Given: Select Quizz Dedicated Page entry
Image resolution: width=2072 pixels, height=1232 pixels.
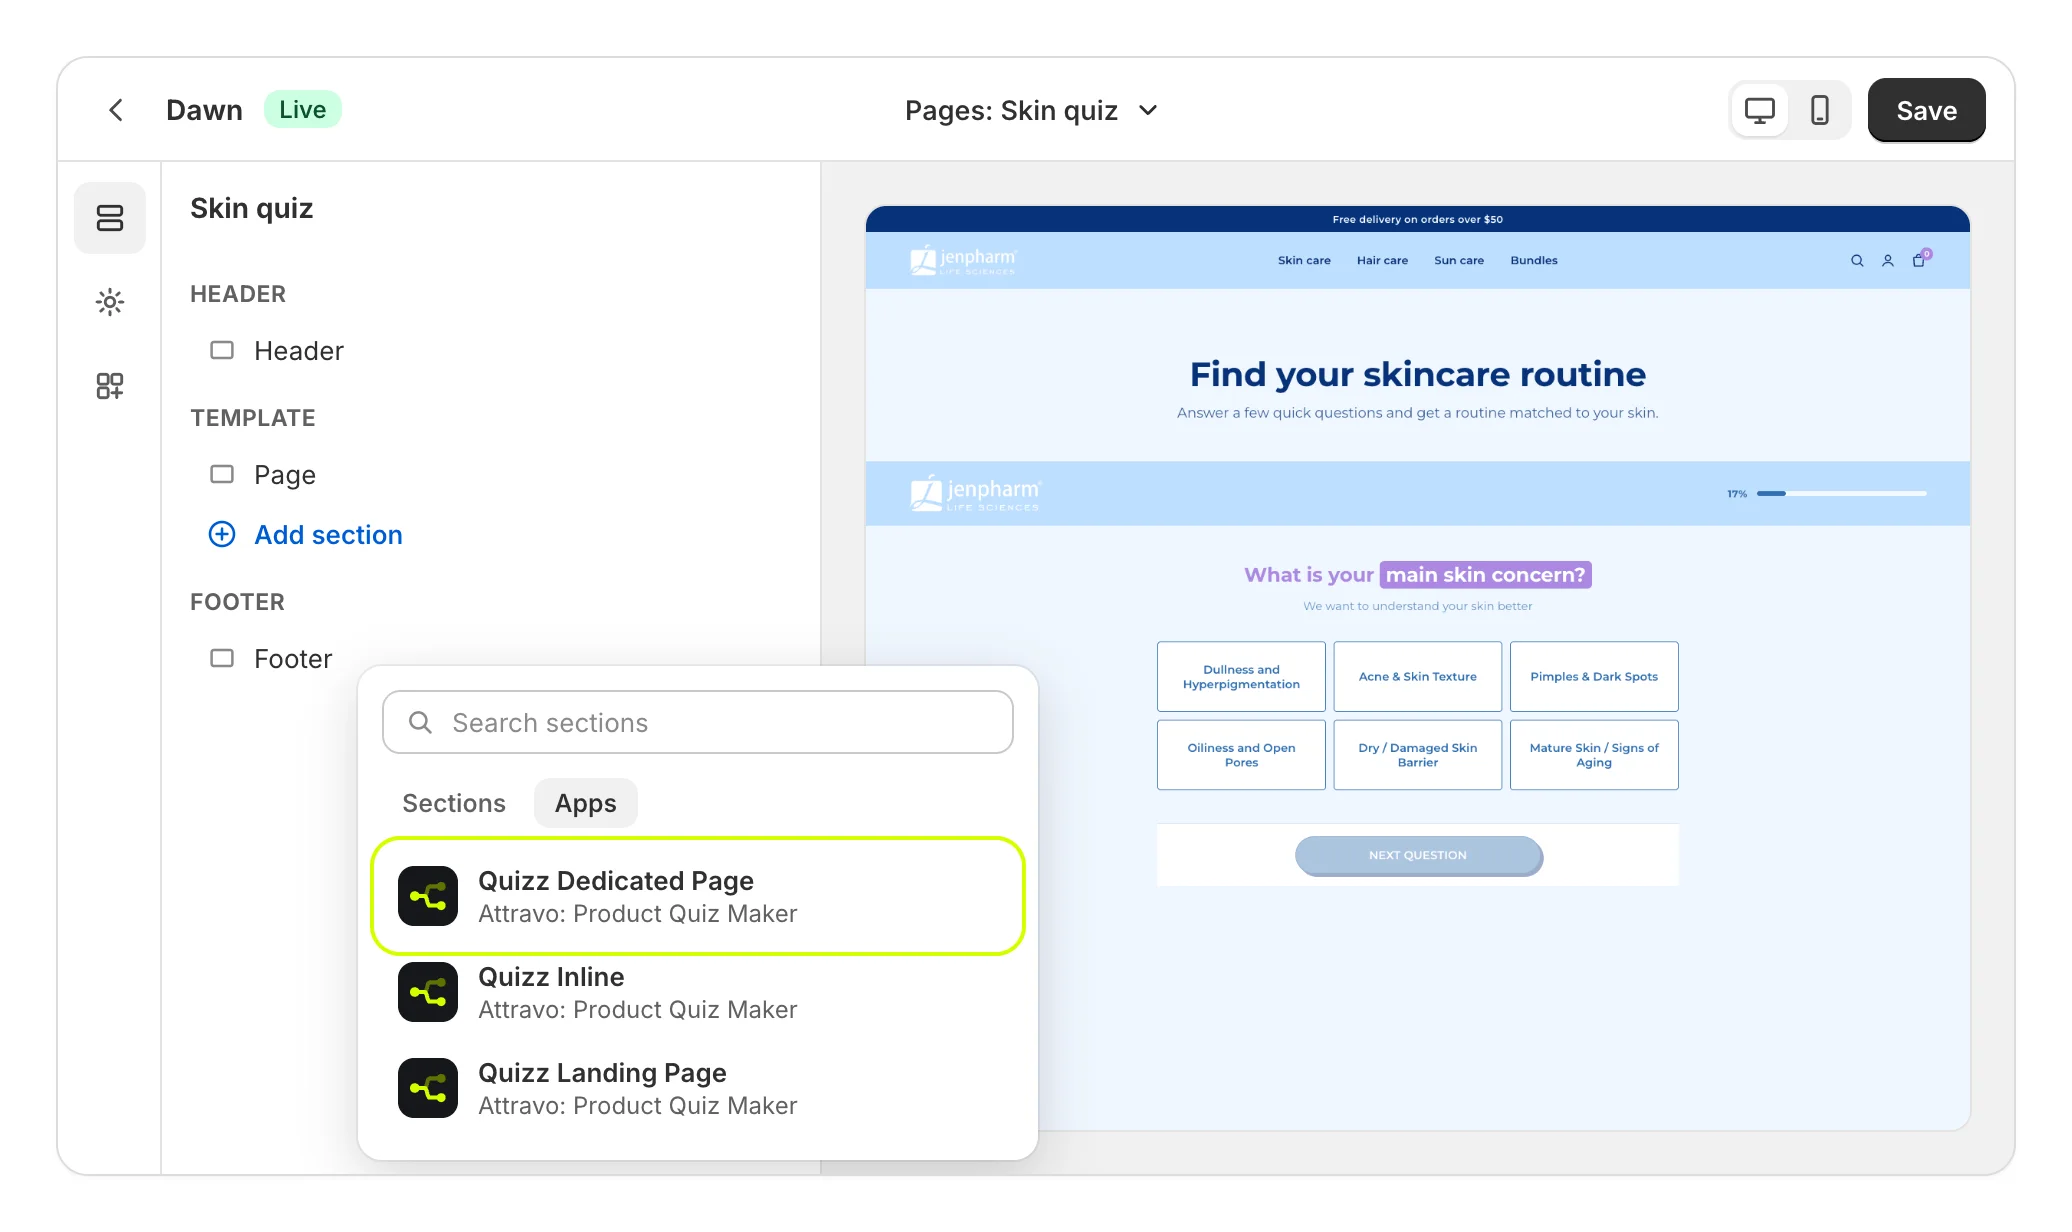Looking at the screenshot, I should tap(698, 896).
